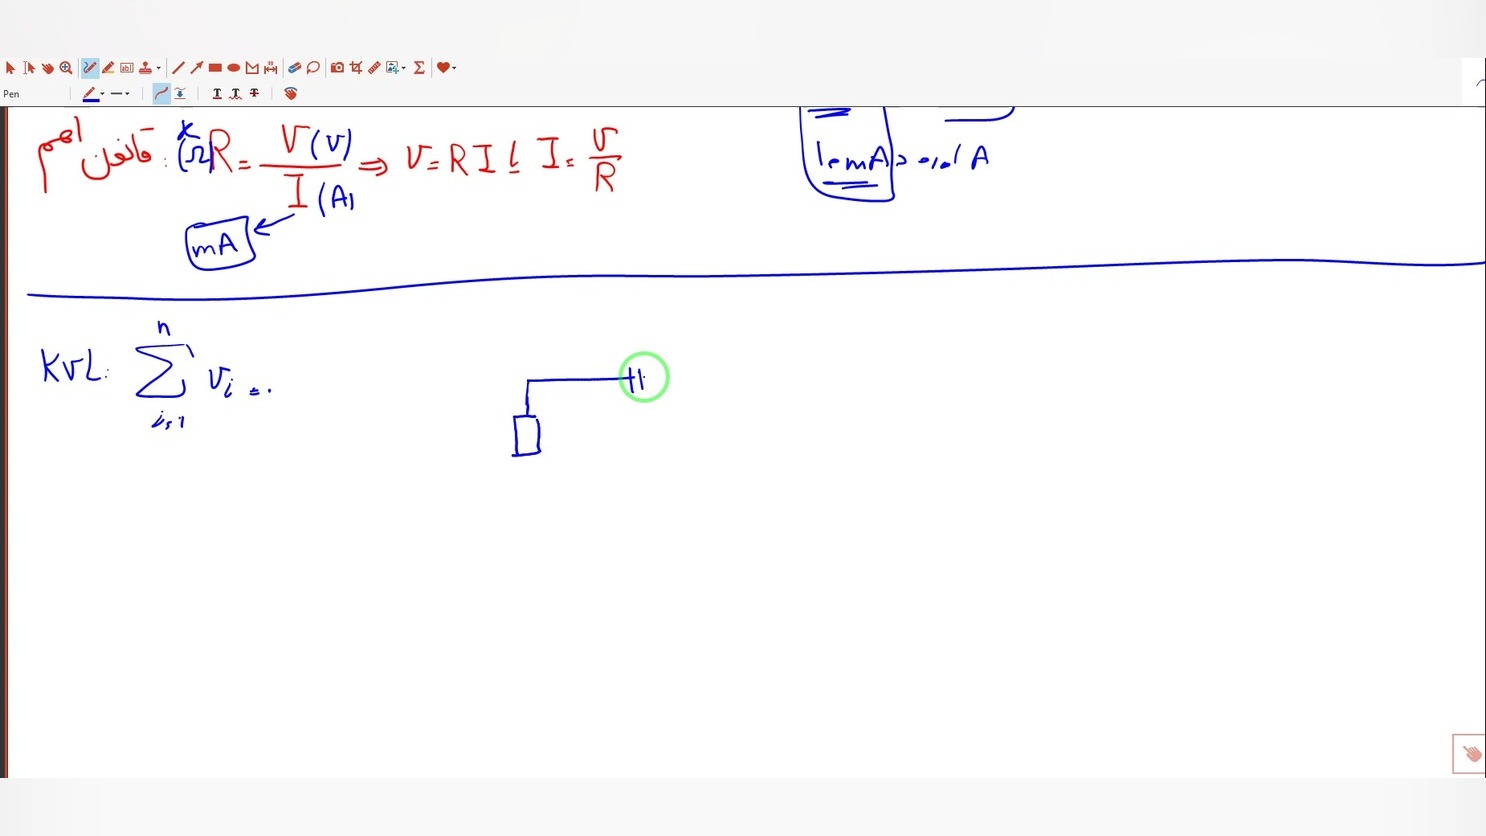Expand the heart favorites dropdown
Screen dimensions: 1486x836
(454, 68)
